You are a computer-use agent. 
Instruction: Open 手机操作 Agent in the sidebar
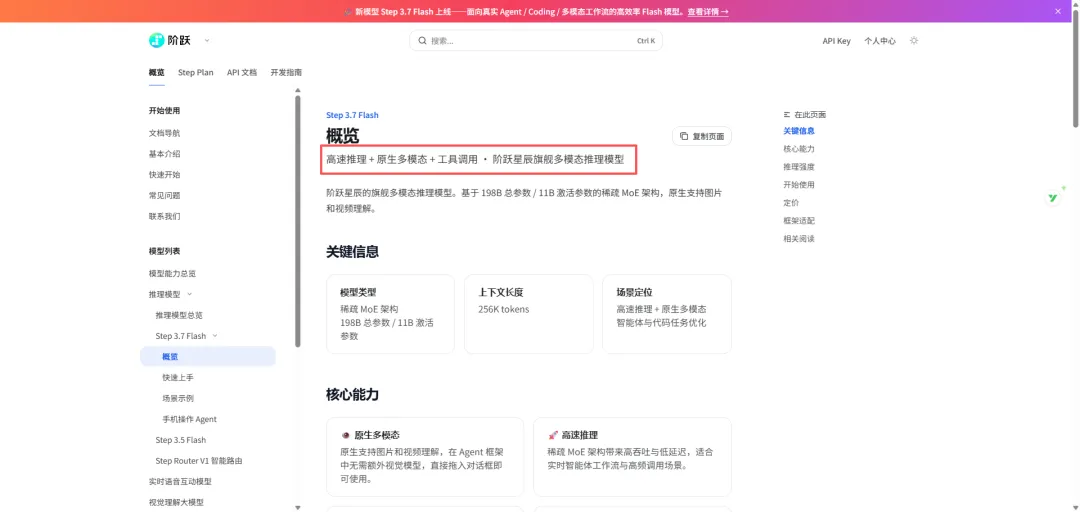tap(189, 419)
